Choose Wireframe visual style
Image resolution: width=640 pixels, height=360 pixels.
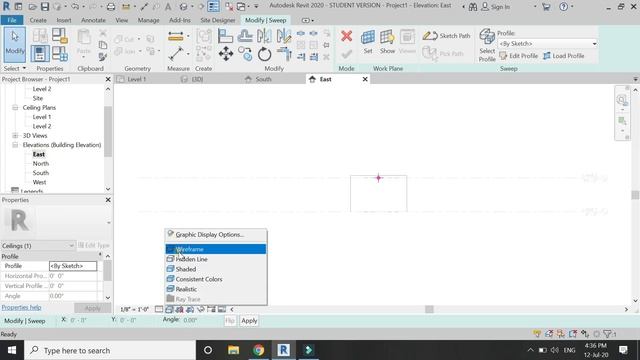[216, 249]
